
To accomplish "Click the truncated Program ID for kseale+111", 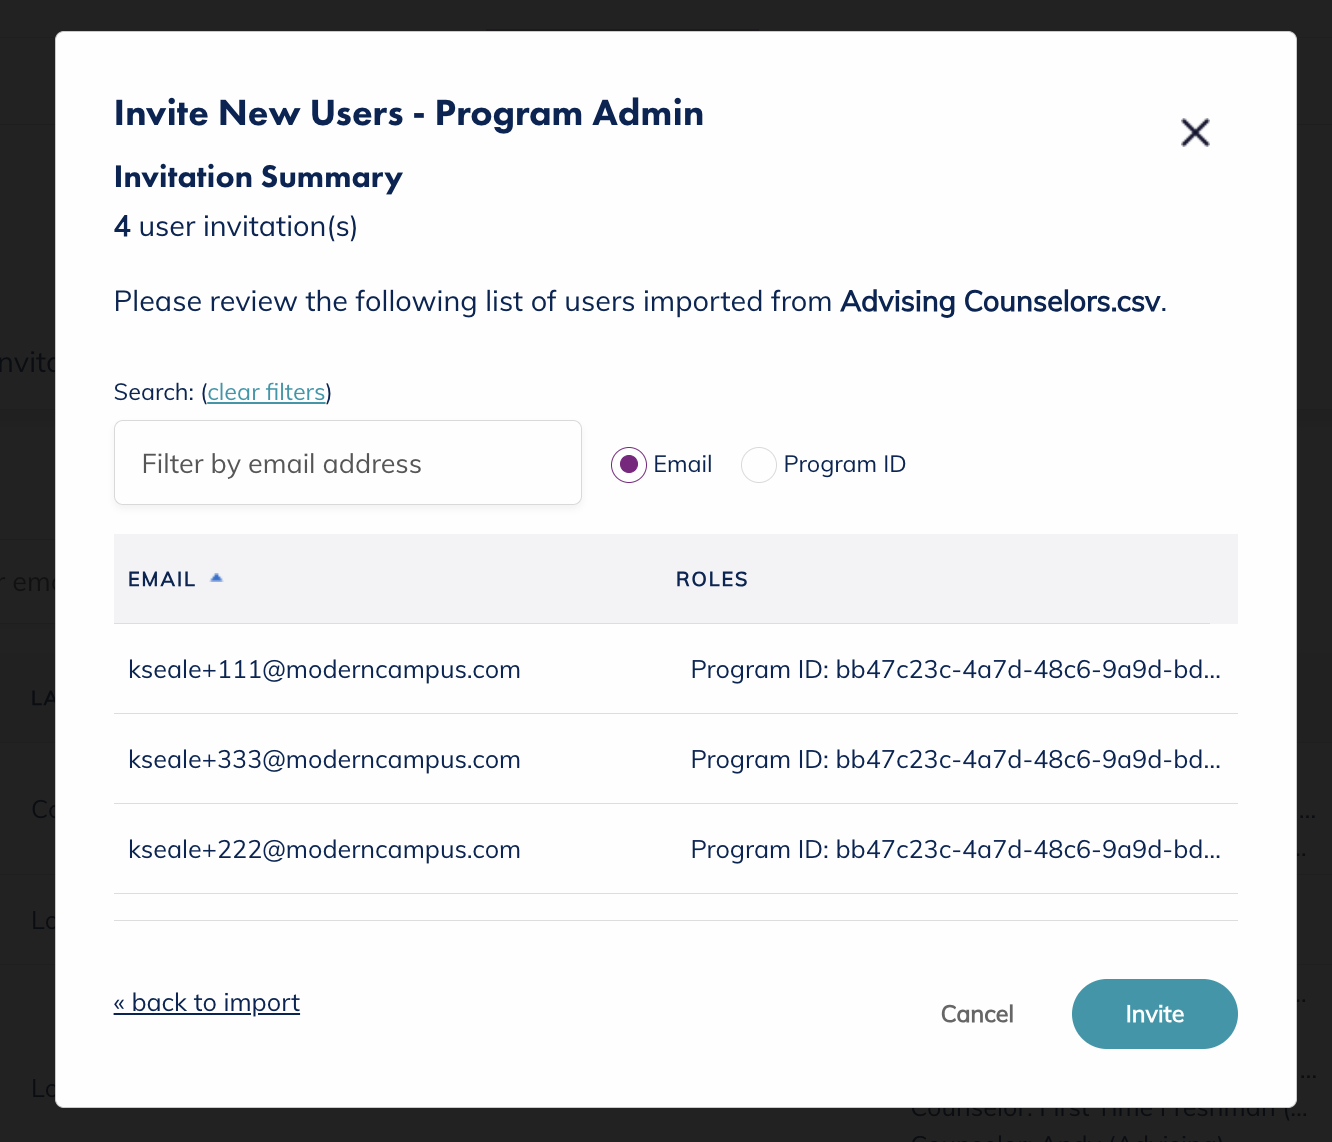I will (955, 669).
